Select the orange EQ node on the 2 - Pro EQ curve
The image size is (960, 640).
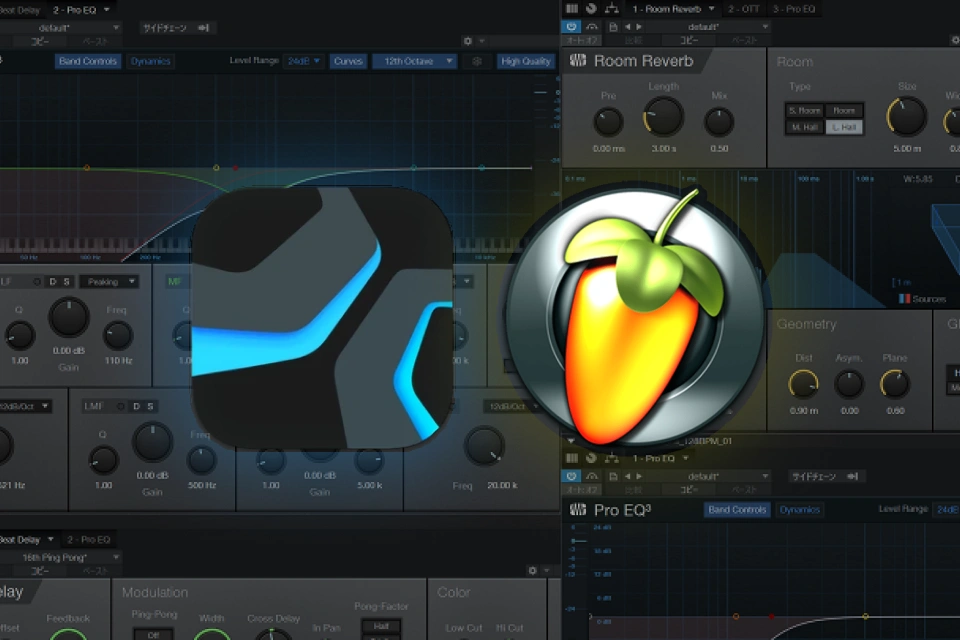click(87, 167)
